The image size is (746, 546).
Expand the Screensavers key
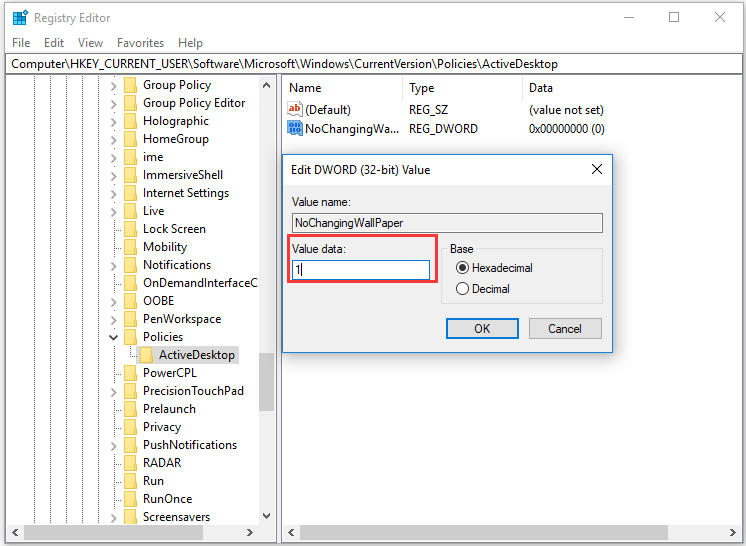point(113,518)
